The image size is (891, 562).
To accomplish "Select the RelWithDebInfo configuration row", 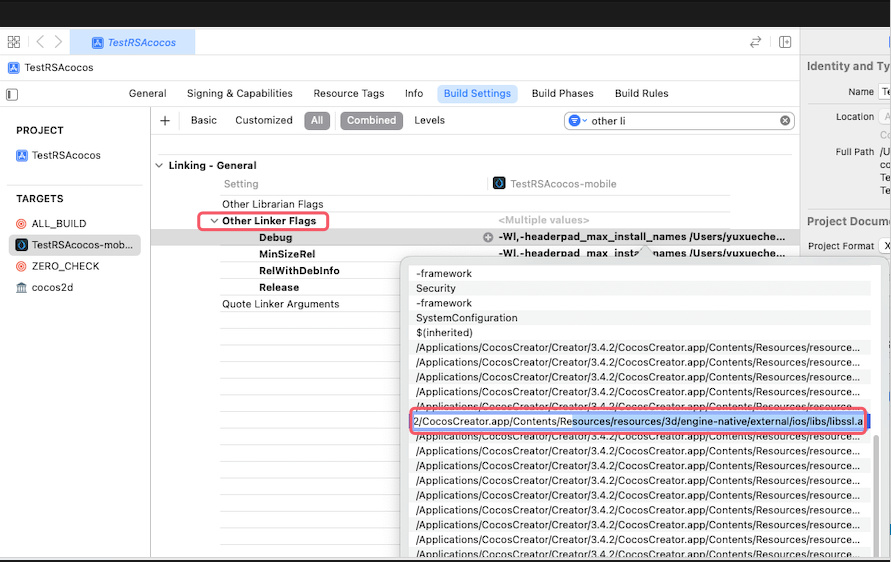I will [299, 270].
